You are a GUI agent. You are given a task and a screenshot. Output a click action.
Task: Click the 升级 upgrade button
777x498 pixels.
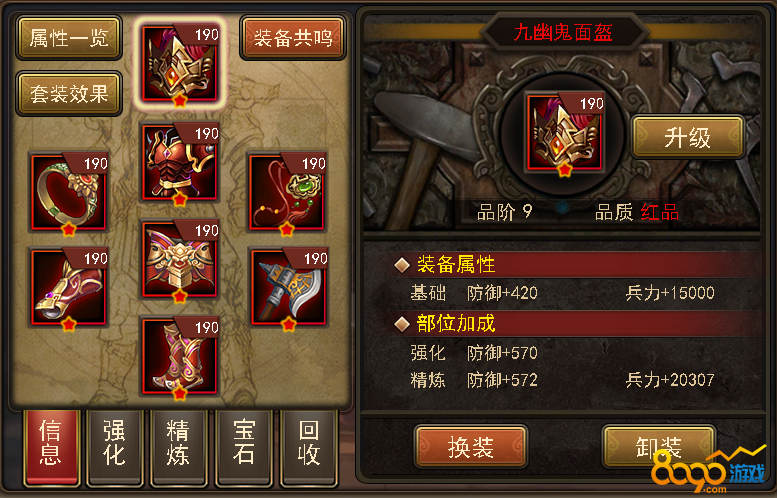[x=688, y=137]
